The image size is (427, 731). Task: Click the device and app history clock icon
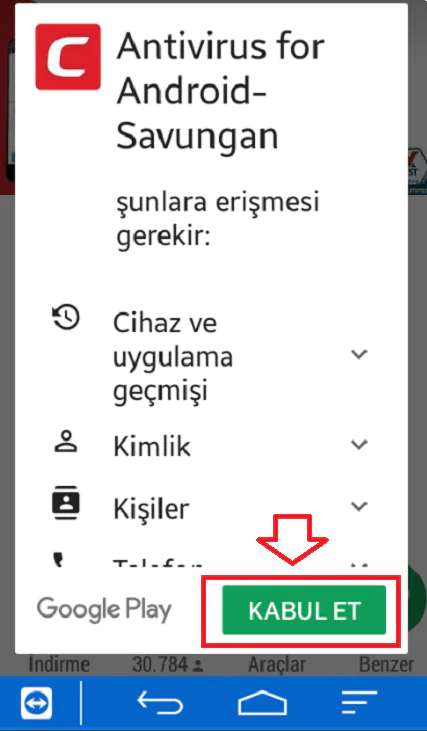point(66,317)
